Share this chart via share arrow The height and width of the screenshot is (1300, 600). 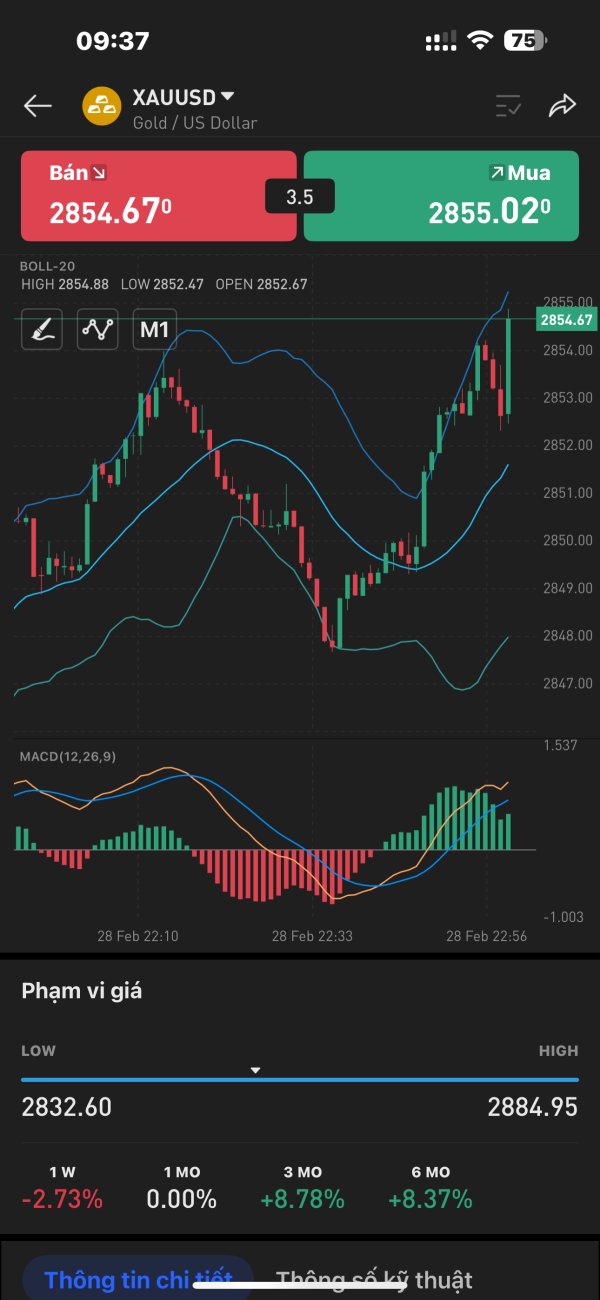click(x=563, y=106)
